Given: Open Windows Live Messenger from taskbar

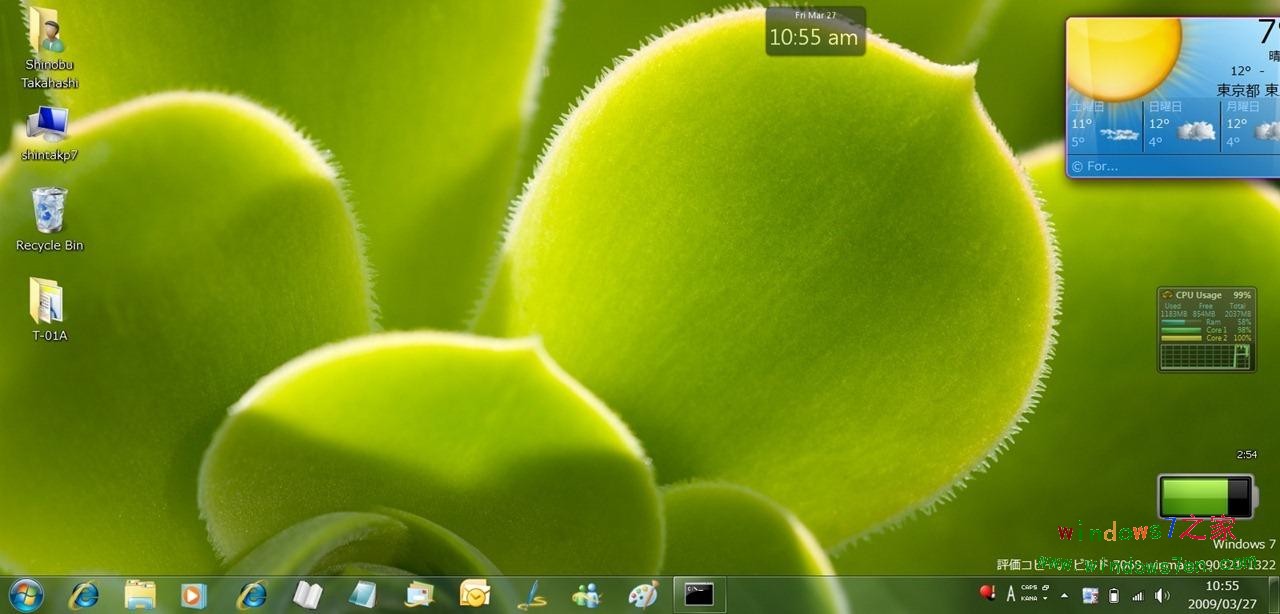Looking at the screenshot, I should tap(587, 595).
